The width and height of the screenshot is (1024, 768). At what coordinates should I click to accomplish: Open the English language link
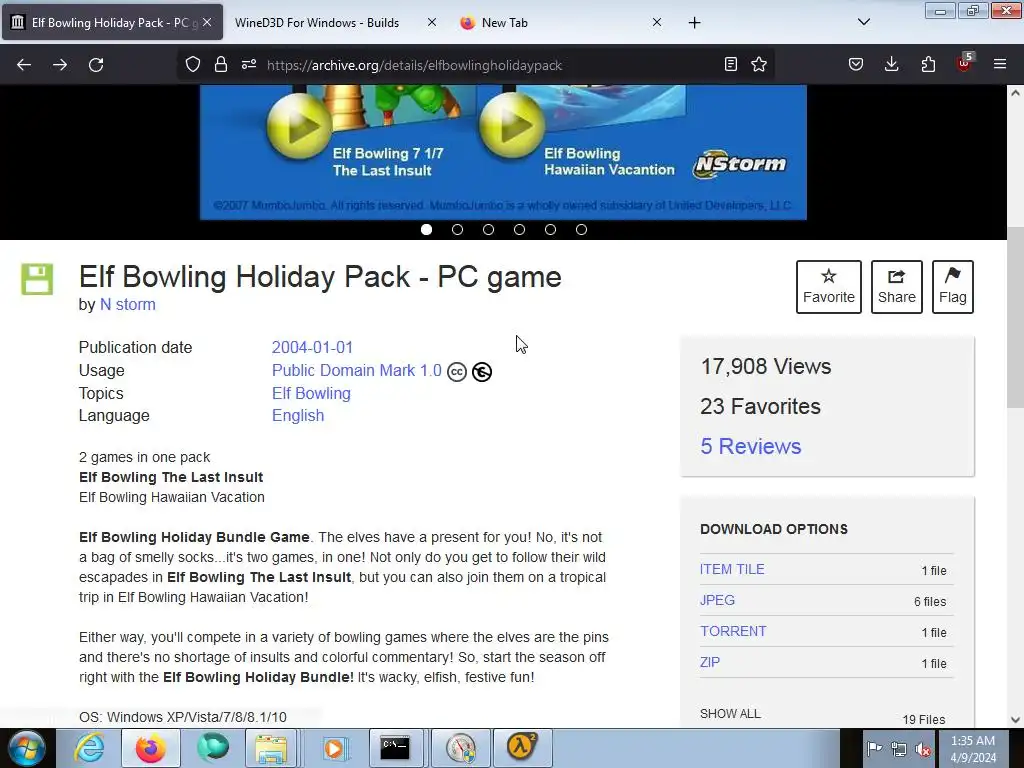click(x=298, y=415)
